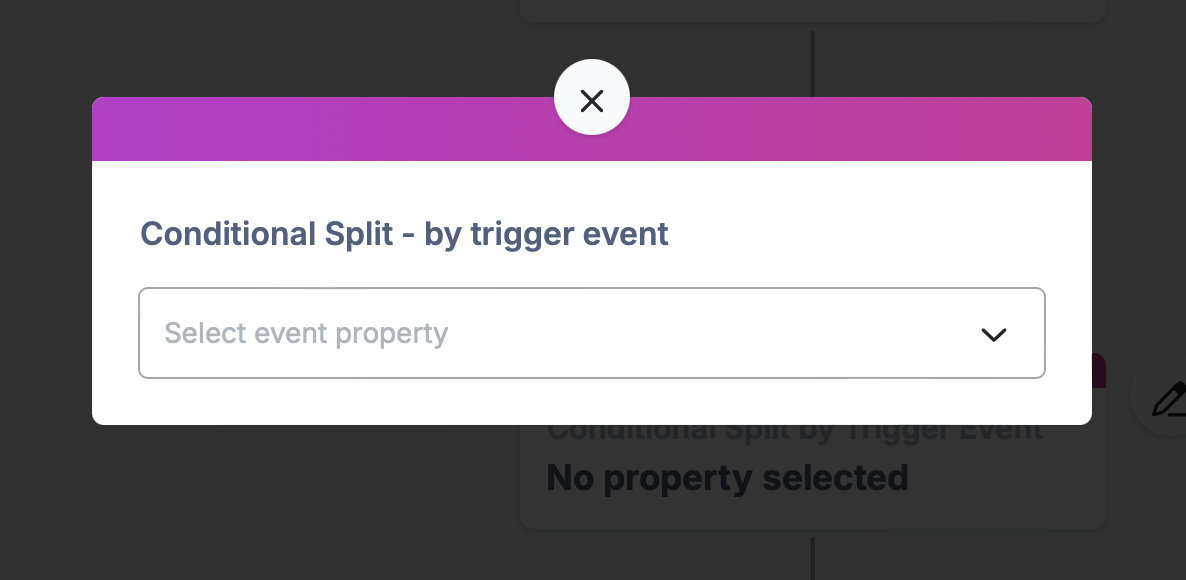Click the vertical connector line above the modal
This screenshot has height=580, width=1186.
812,64
